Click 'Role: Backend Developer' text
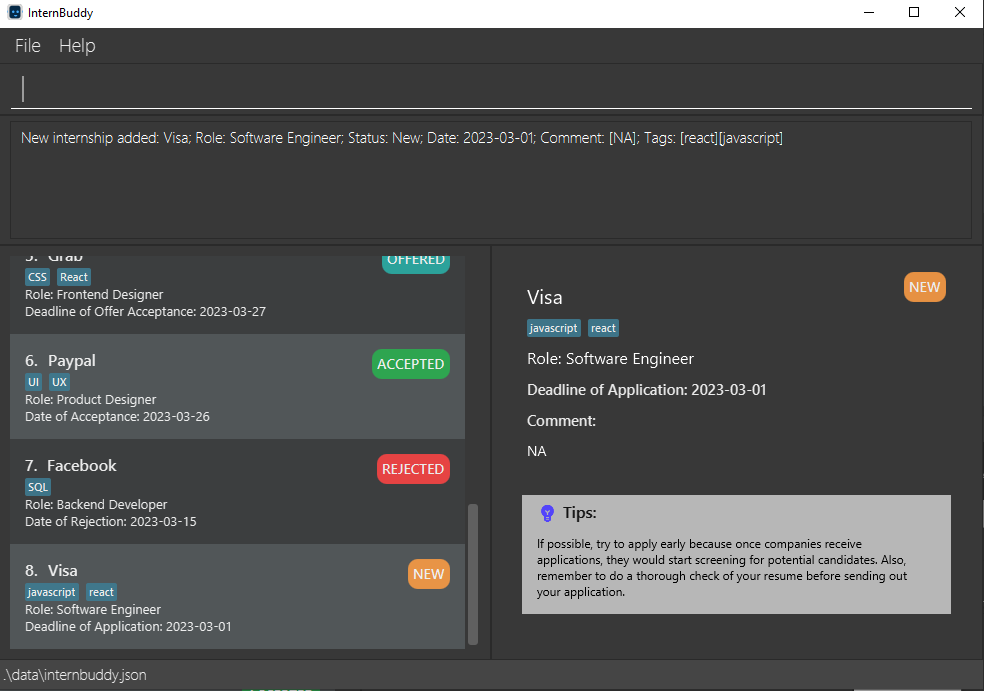 [x=96, y=504]
